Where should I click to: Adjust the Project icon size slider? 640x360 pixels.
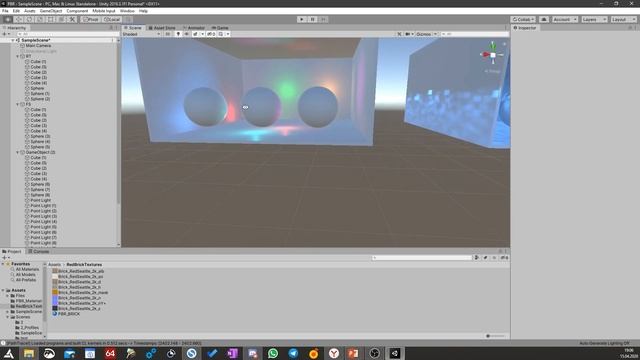[x=496, y=336]
